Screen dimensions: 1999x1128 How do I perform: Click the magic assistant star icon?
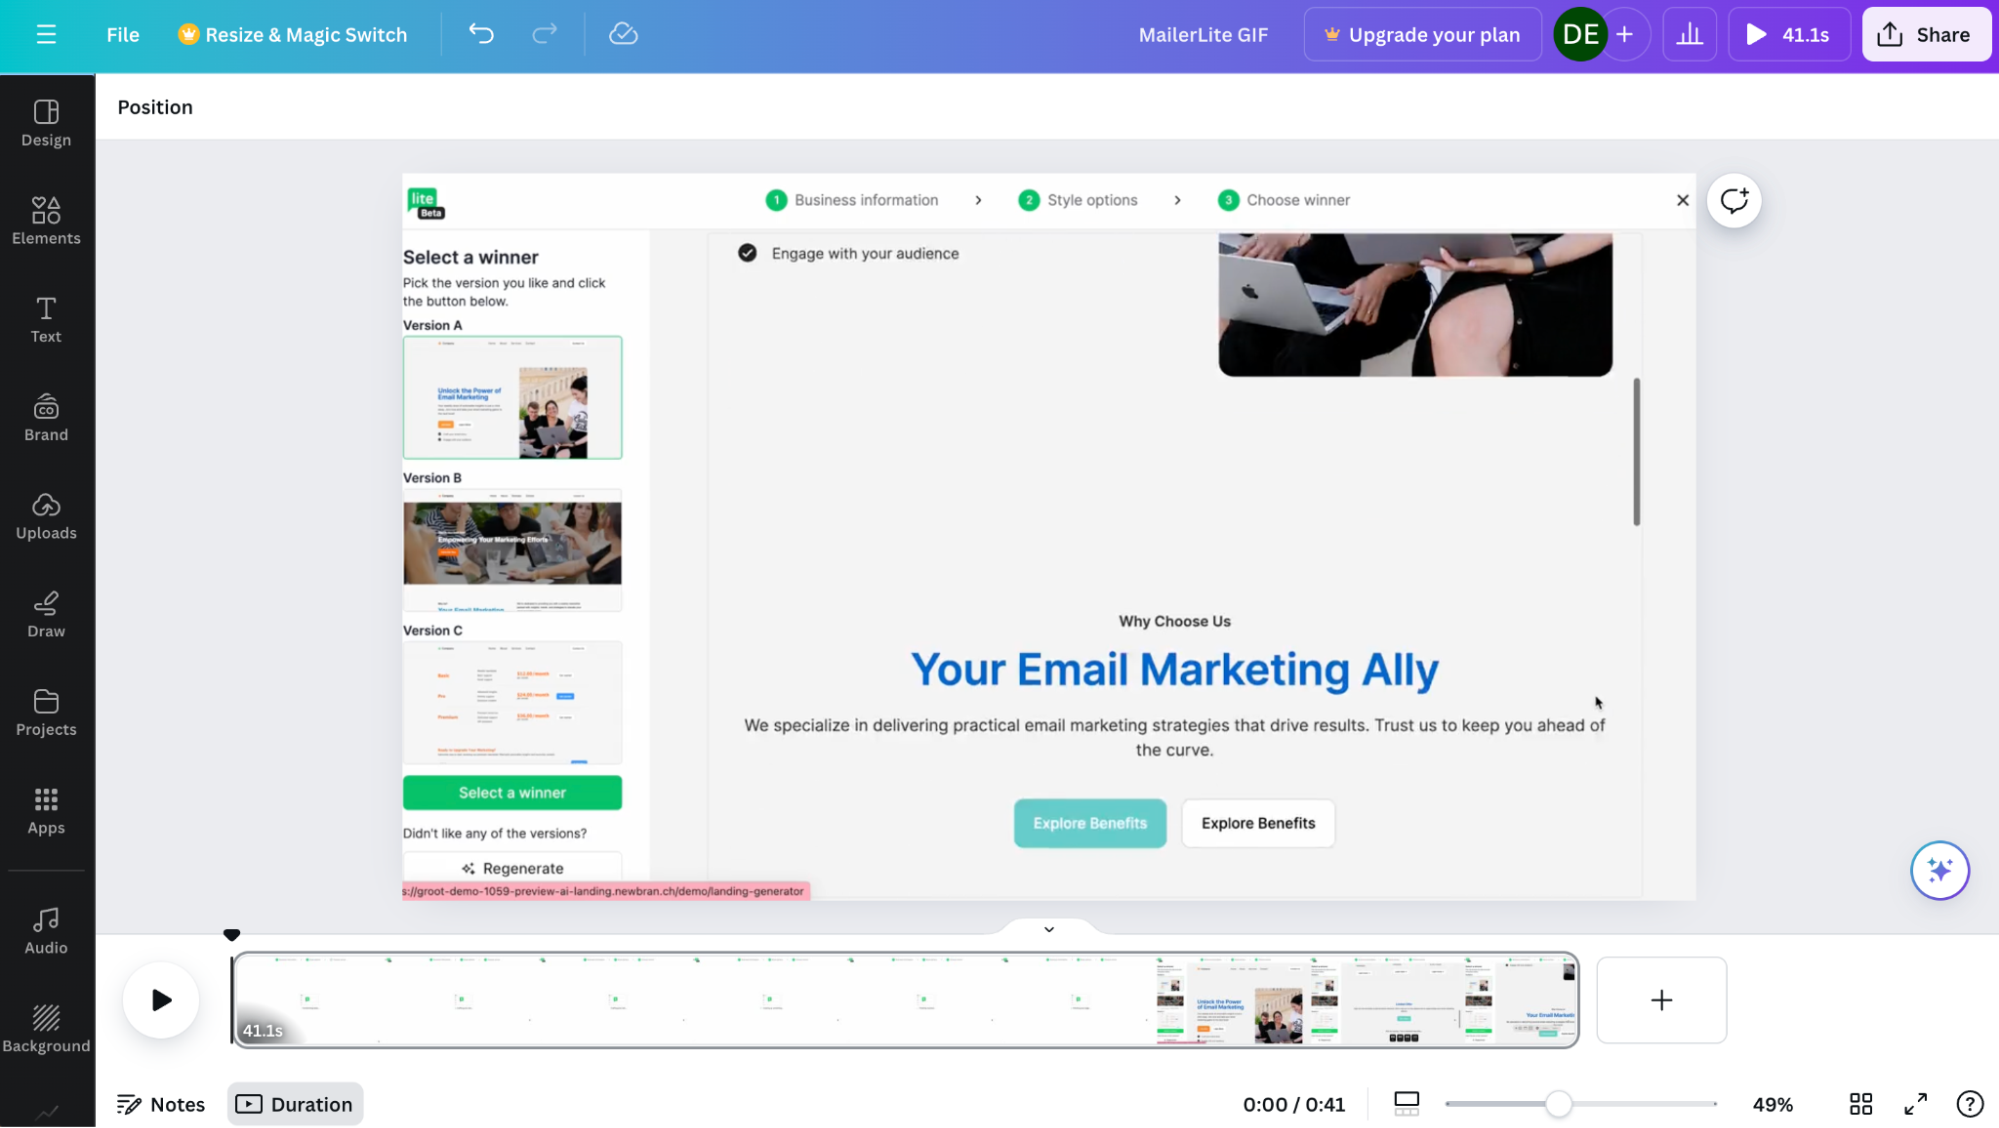click(x=1940, y=870)
